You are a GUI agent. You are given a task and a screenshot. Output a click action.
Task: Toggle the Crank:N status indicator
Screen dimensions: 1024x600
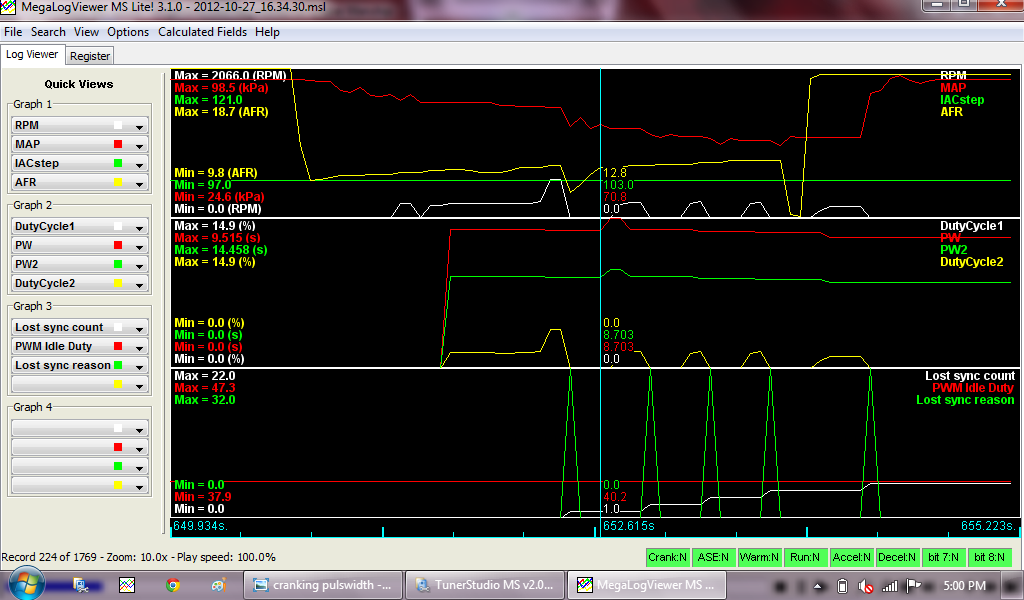click(x=668, y=557)
